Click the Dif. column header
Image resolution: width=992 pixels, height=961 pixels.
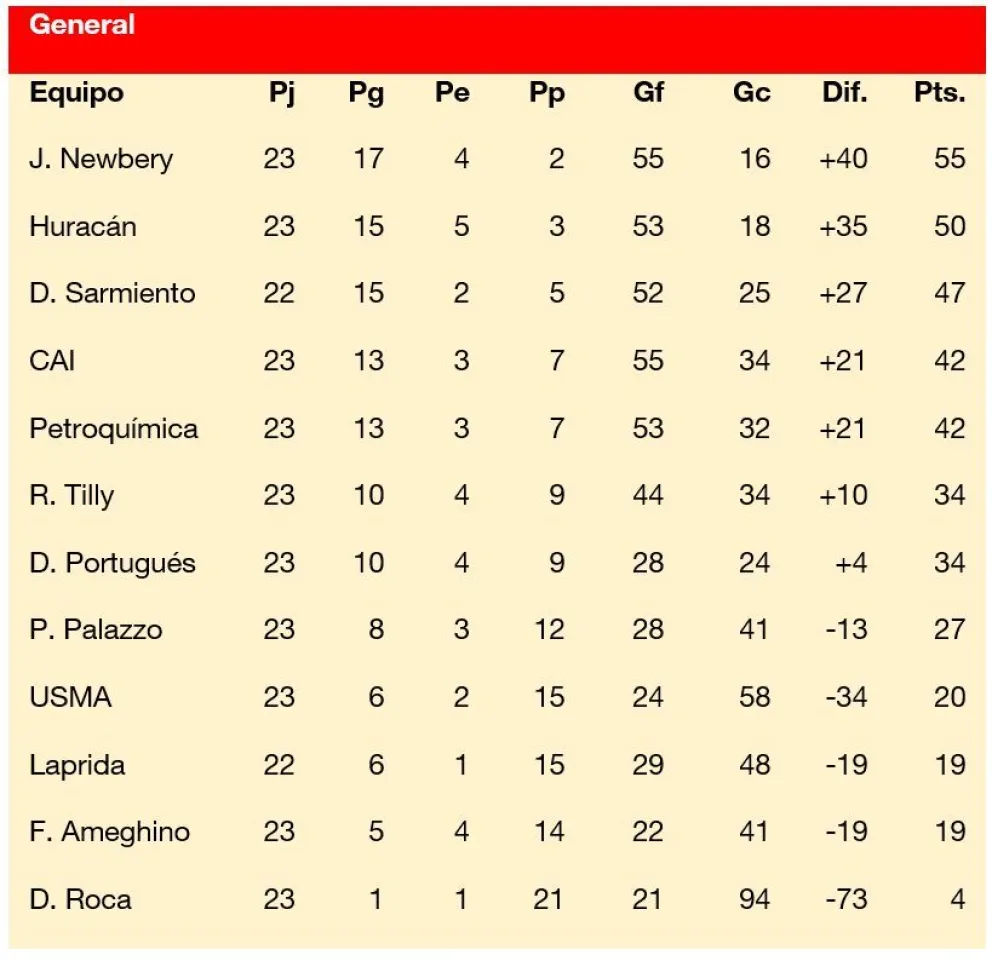[845, 92]
